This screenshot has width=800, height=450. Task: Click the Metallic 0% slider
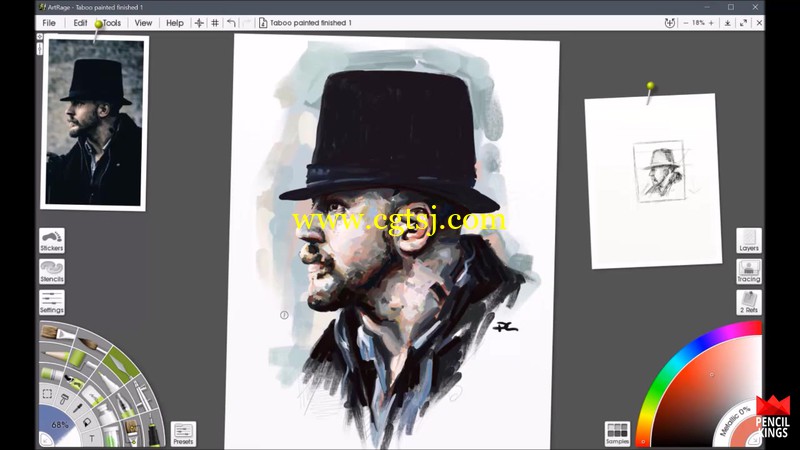coord(735,422)
